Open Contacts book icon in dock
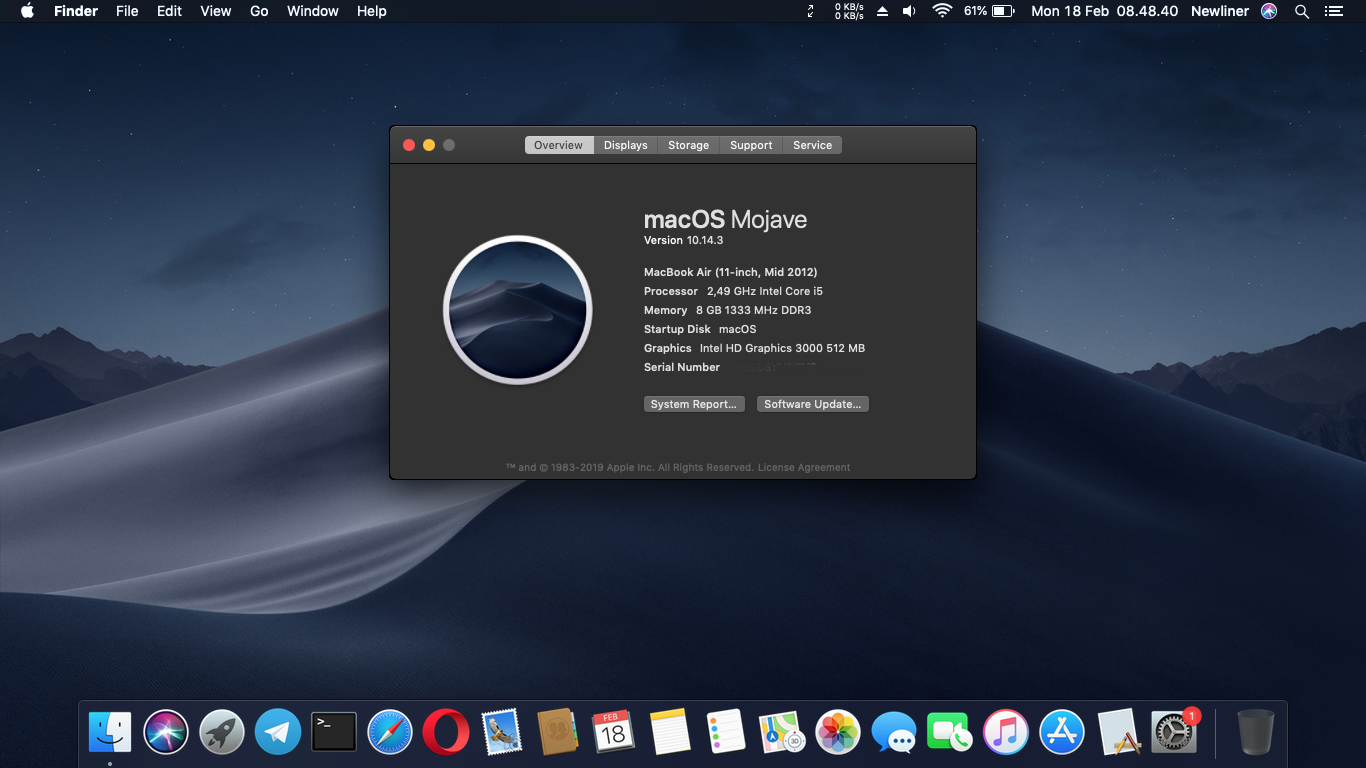The height and width of the screenshot is (768, 1366). 558,732
